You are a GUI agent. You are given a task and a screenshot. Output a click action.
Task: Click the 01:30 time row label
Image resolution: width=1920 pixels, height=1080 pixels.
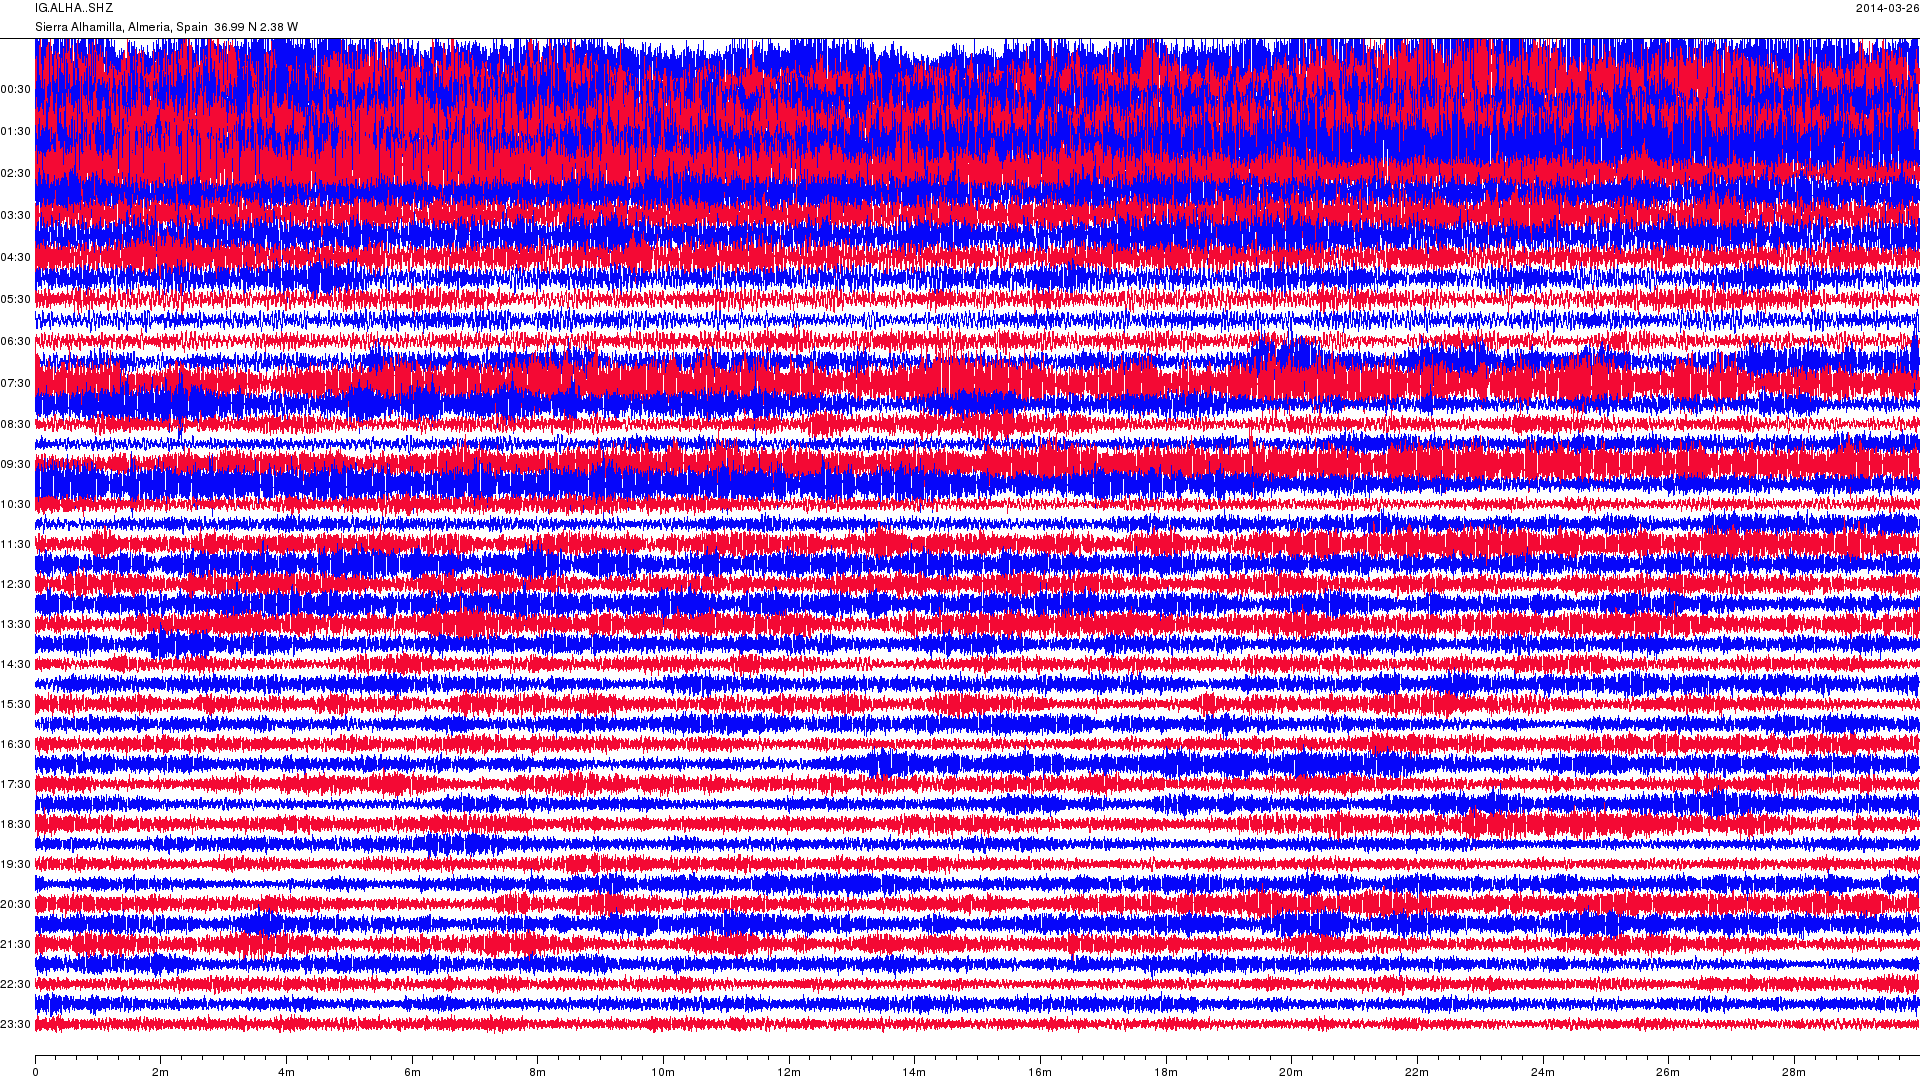tap(16, 132)
